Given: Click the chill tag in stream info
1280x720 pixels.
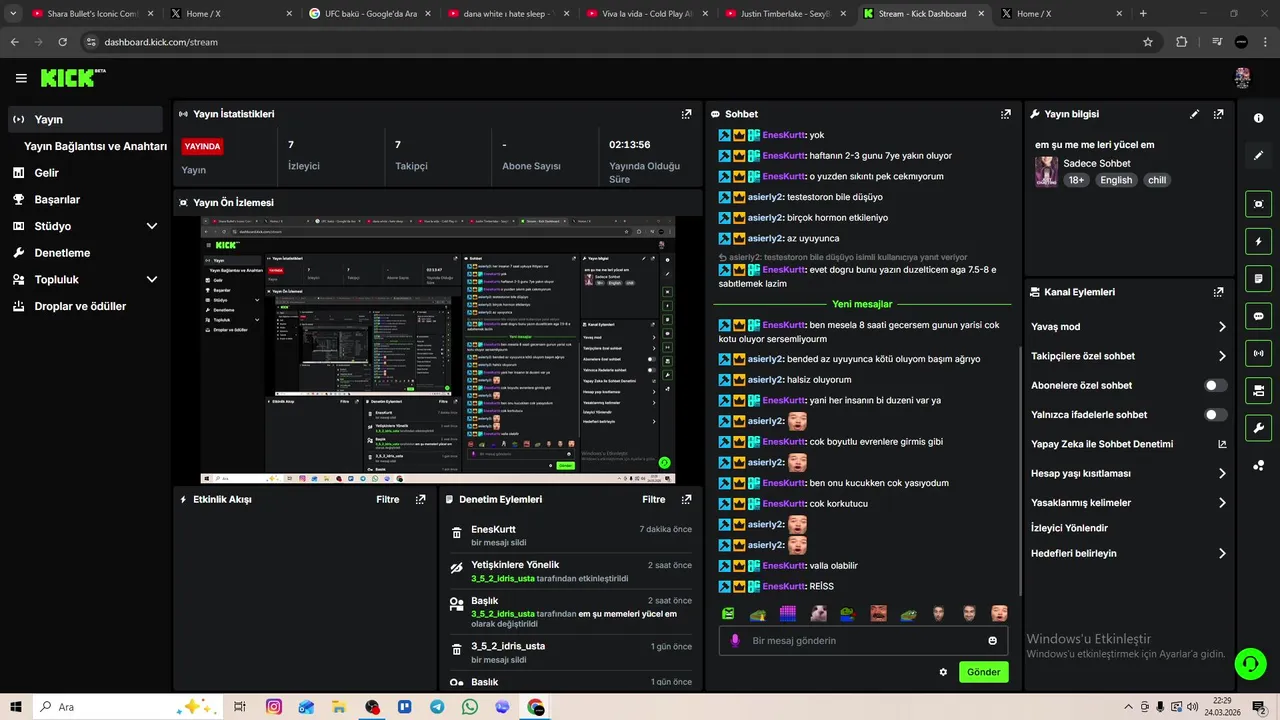Looking at the screenshot, I should [1157, 180].
